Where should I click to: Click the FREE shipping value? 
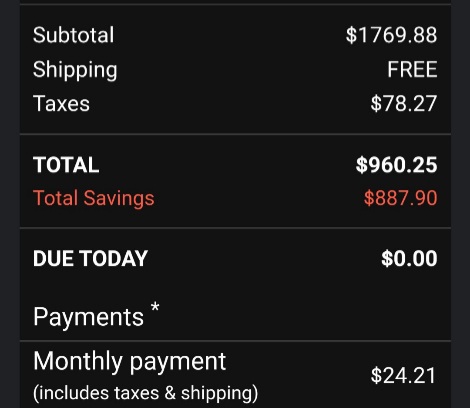click(412, 69)
